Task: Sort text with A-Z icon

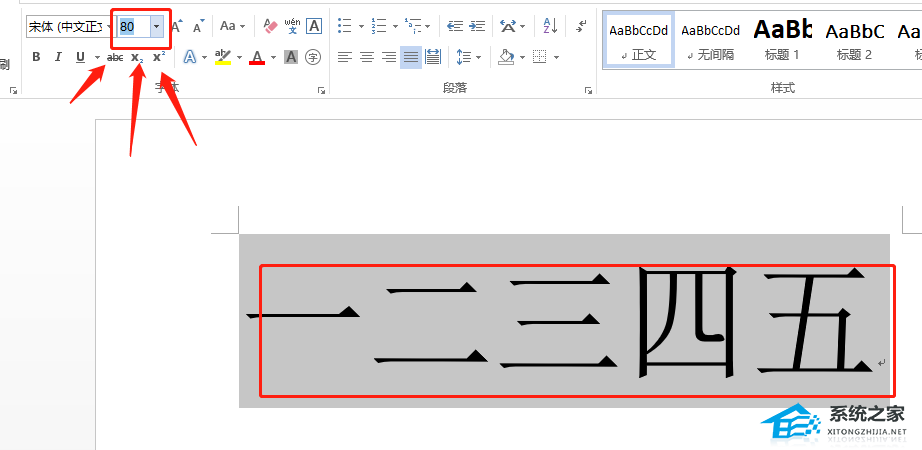Action: point(550,26)
